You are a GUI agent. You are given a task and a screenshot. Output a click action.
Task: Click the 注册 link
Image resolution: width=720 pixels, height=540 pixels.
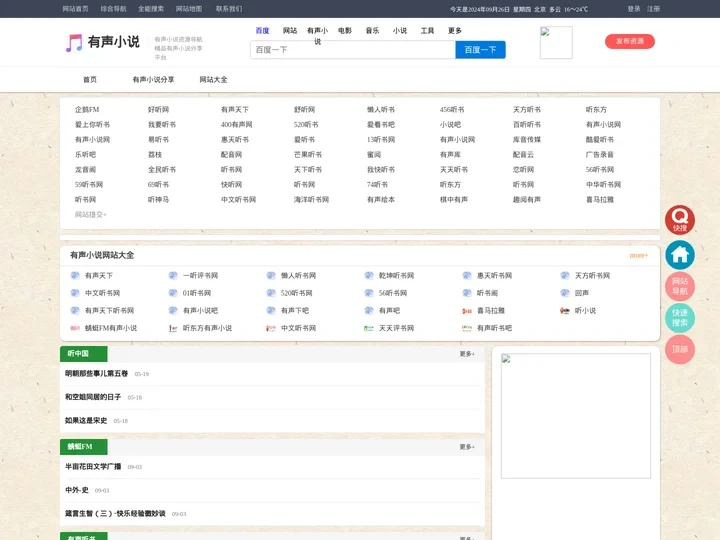click(x=653, y=9)
